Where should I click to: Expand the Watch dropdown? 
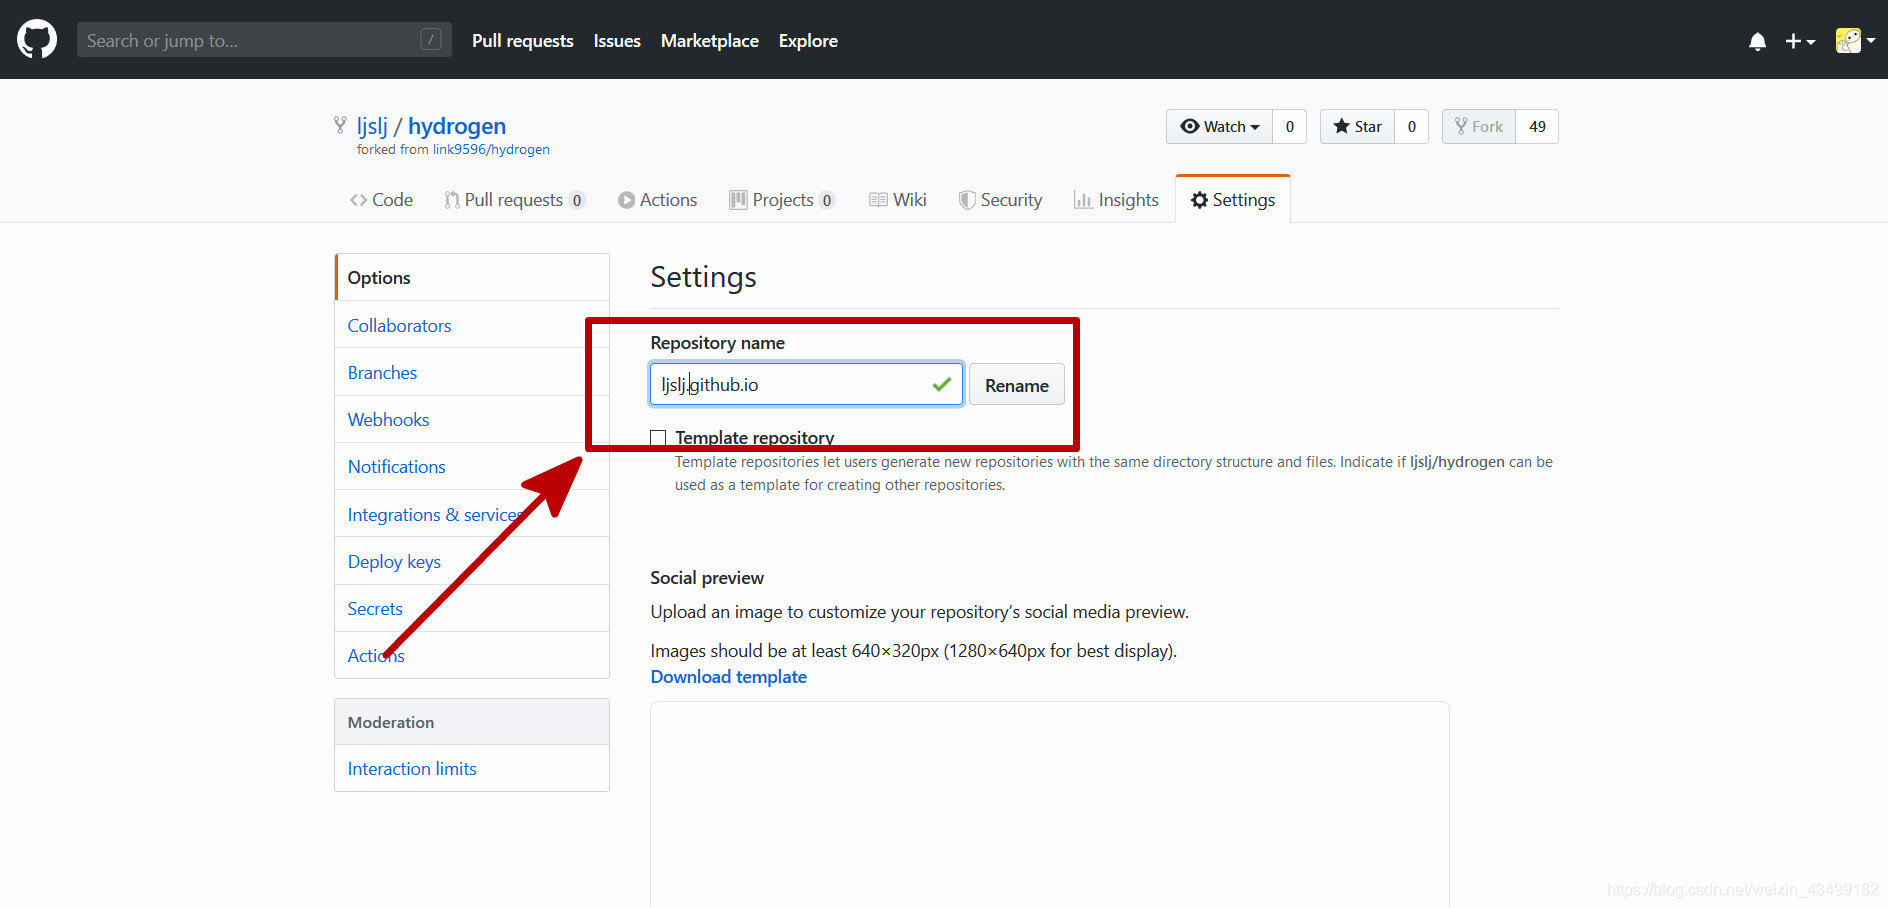tap(1219, 127)
